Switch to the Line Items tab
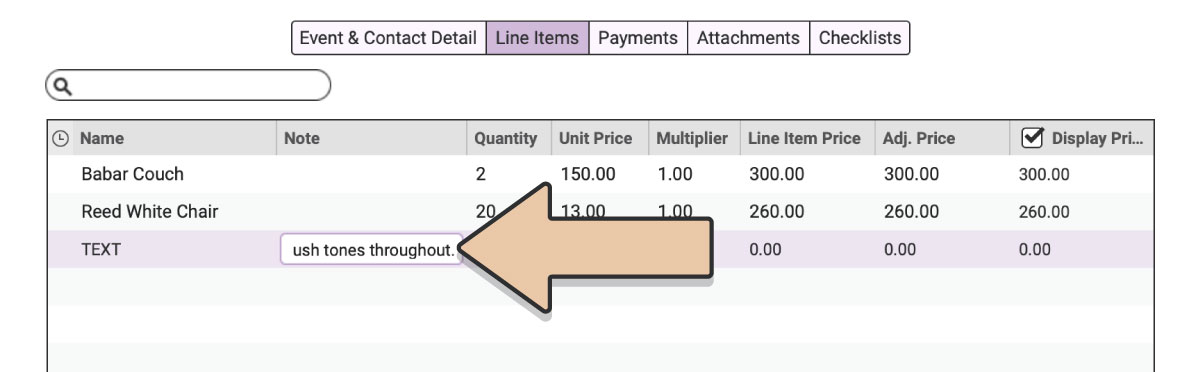 (537, 38)
